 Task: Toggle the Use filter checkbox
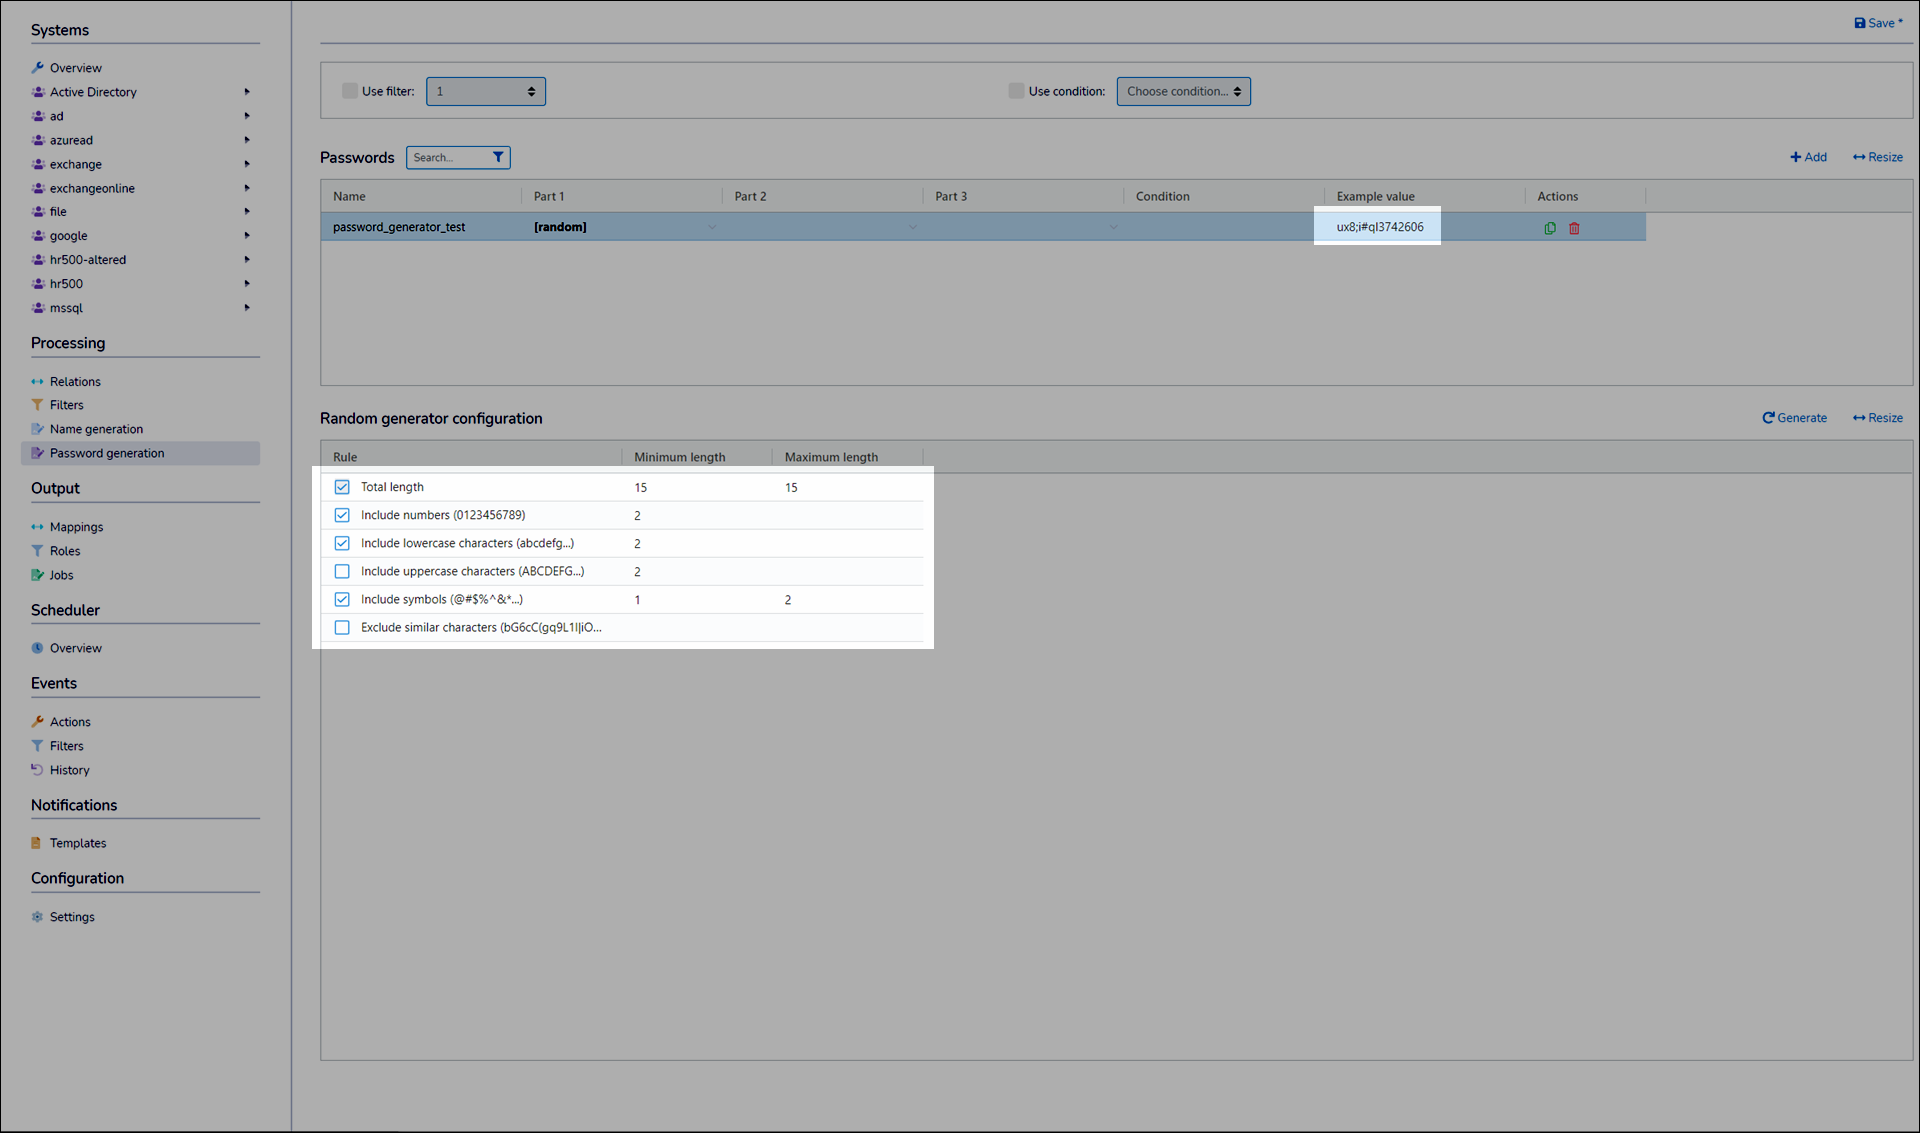tap(350, 91)
